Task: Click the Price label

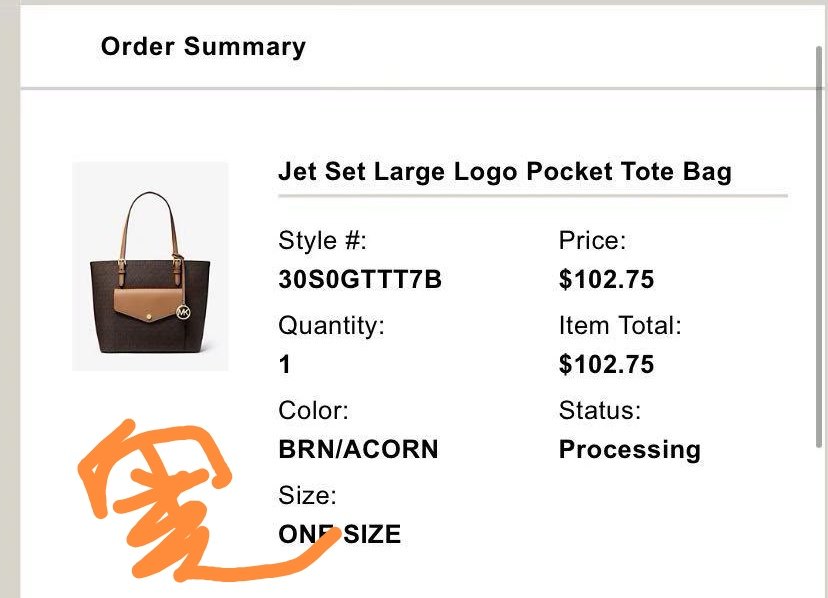Action: (592, 241)
